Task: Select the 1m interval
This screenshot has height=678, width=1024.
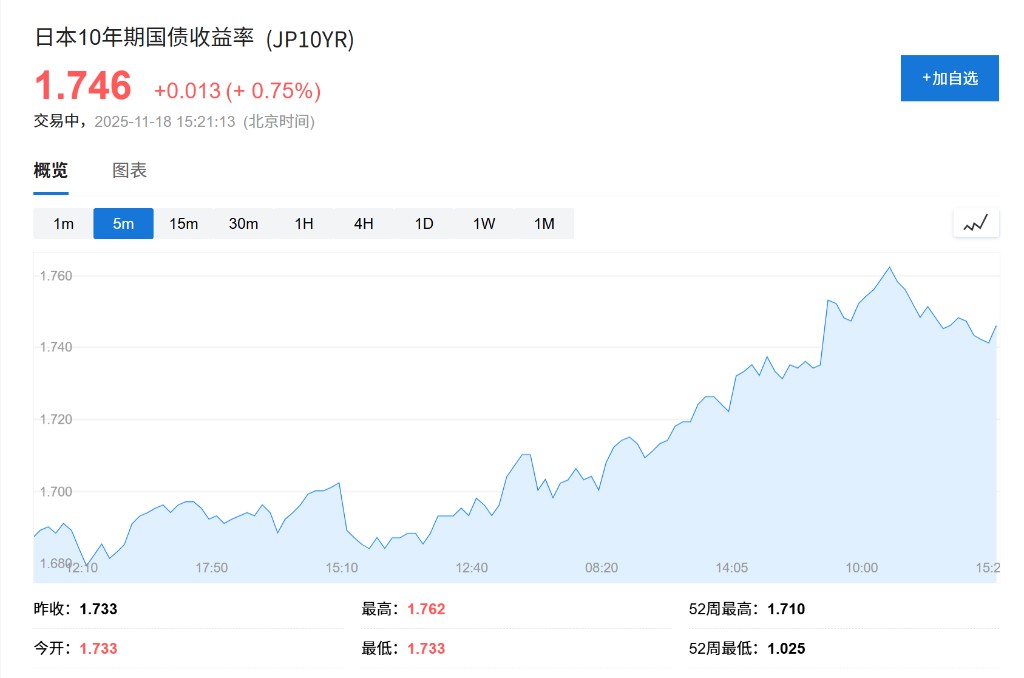Action: [x=63, y=224]
